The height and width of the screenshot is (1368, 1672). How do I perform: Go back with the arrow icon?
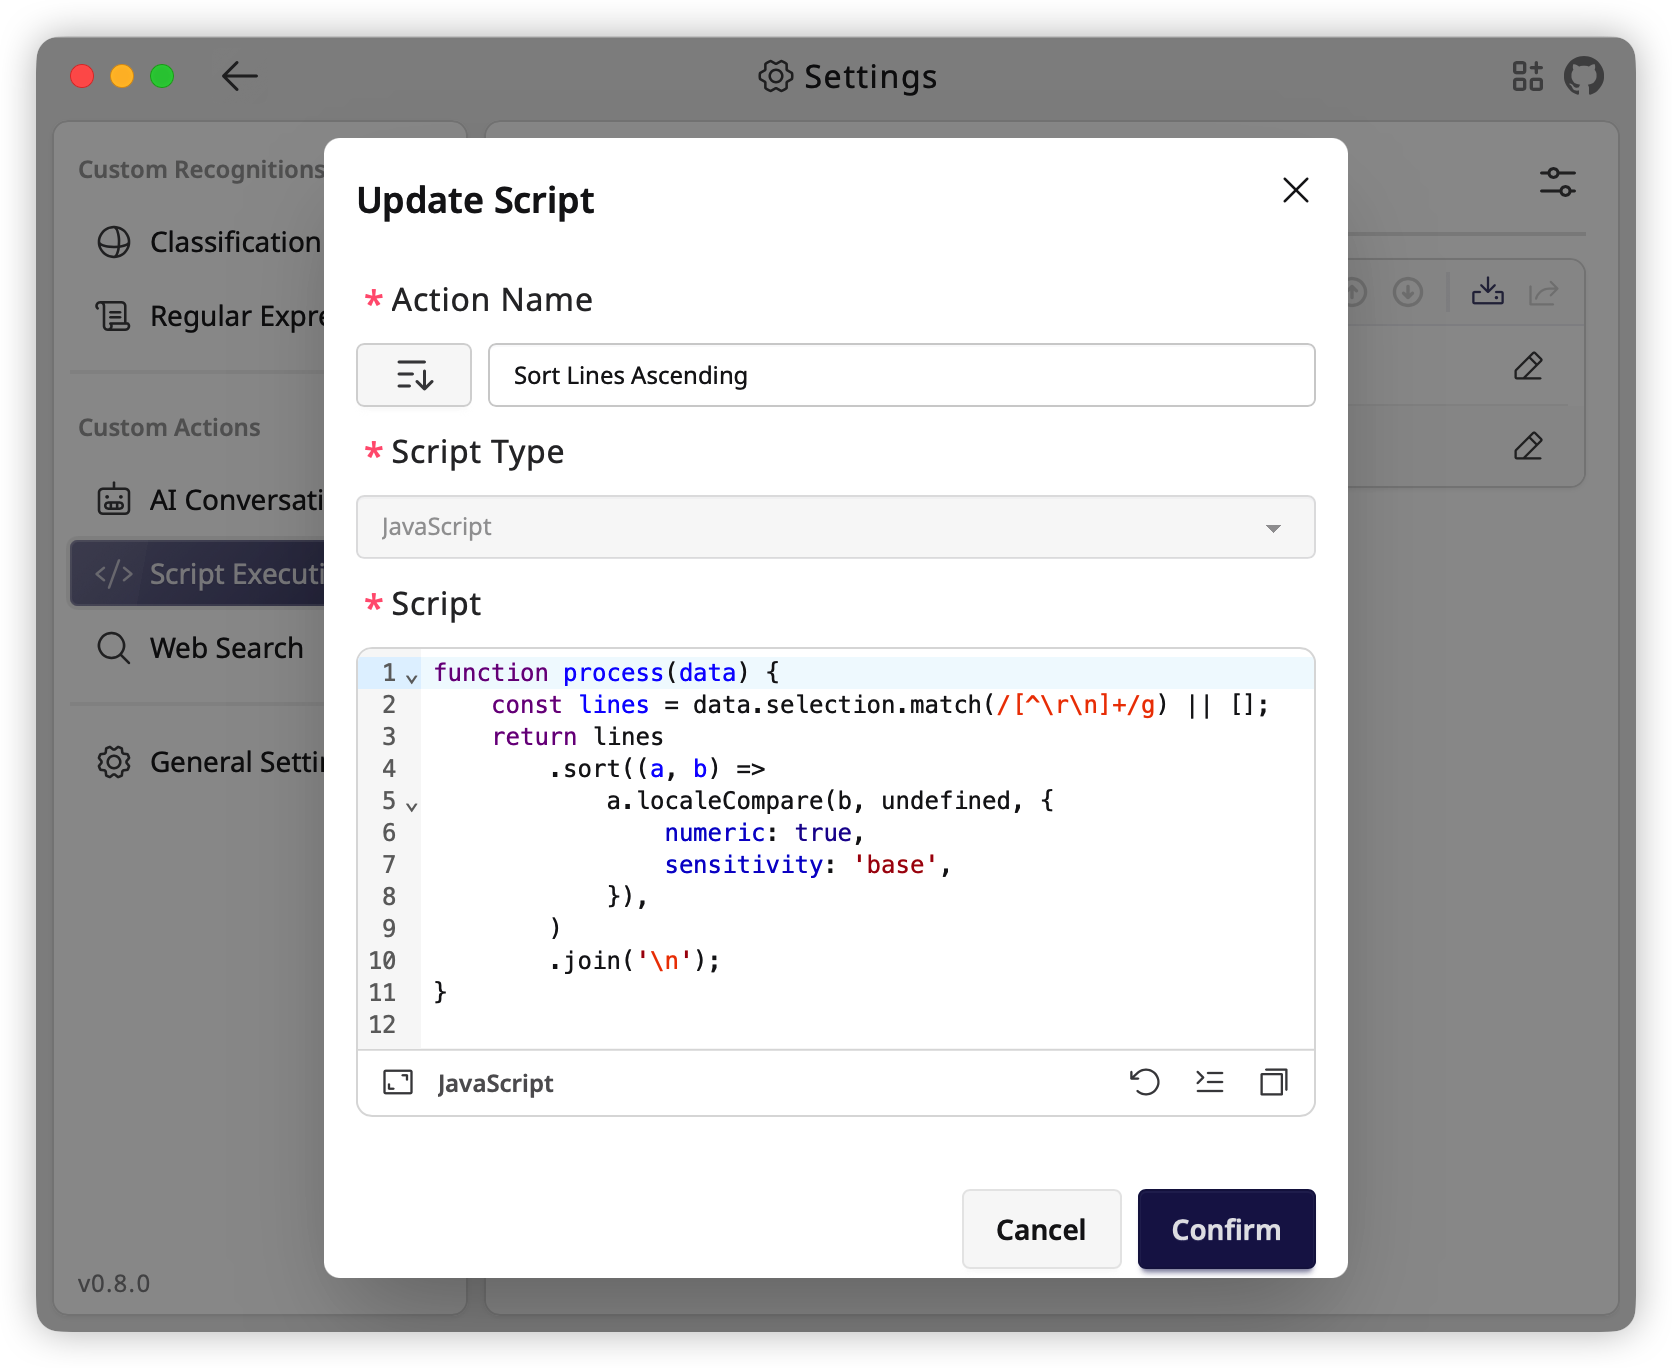pyautogui.click(x=240, y=76)
